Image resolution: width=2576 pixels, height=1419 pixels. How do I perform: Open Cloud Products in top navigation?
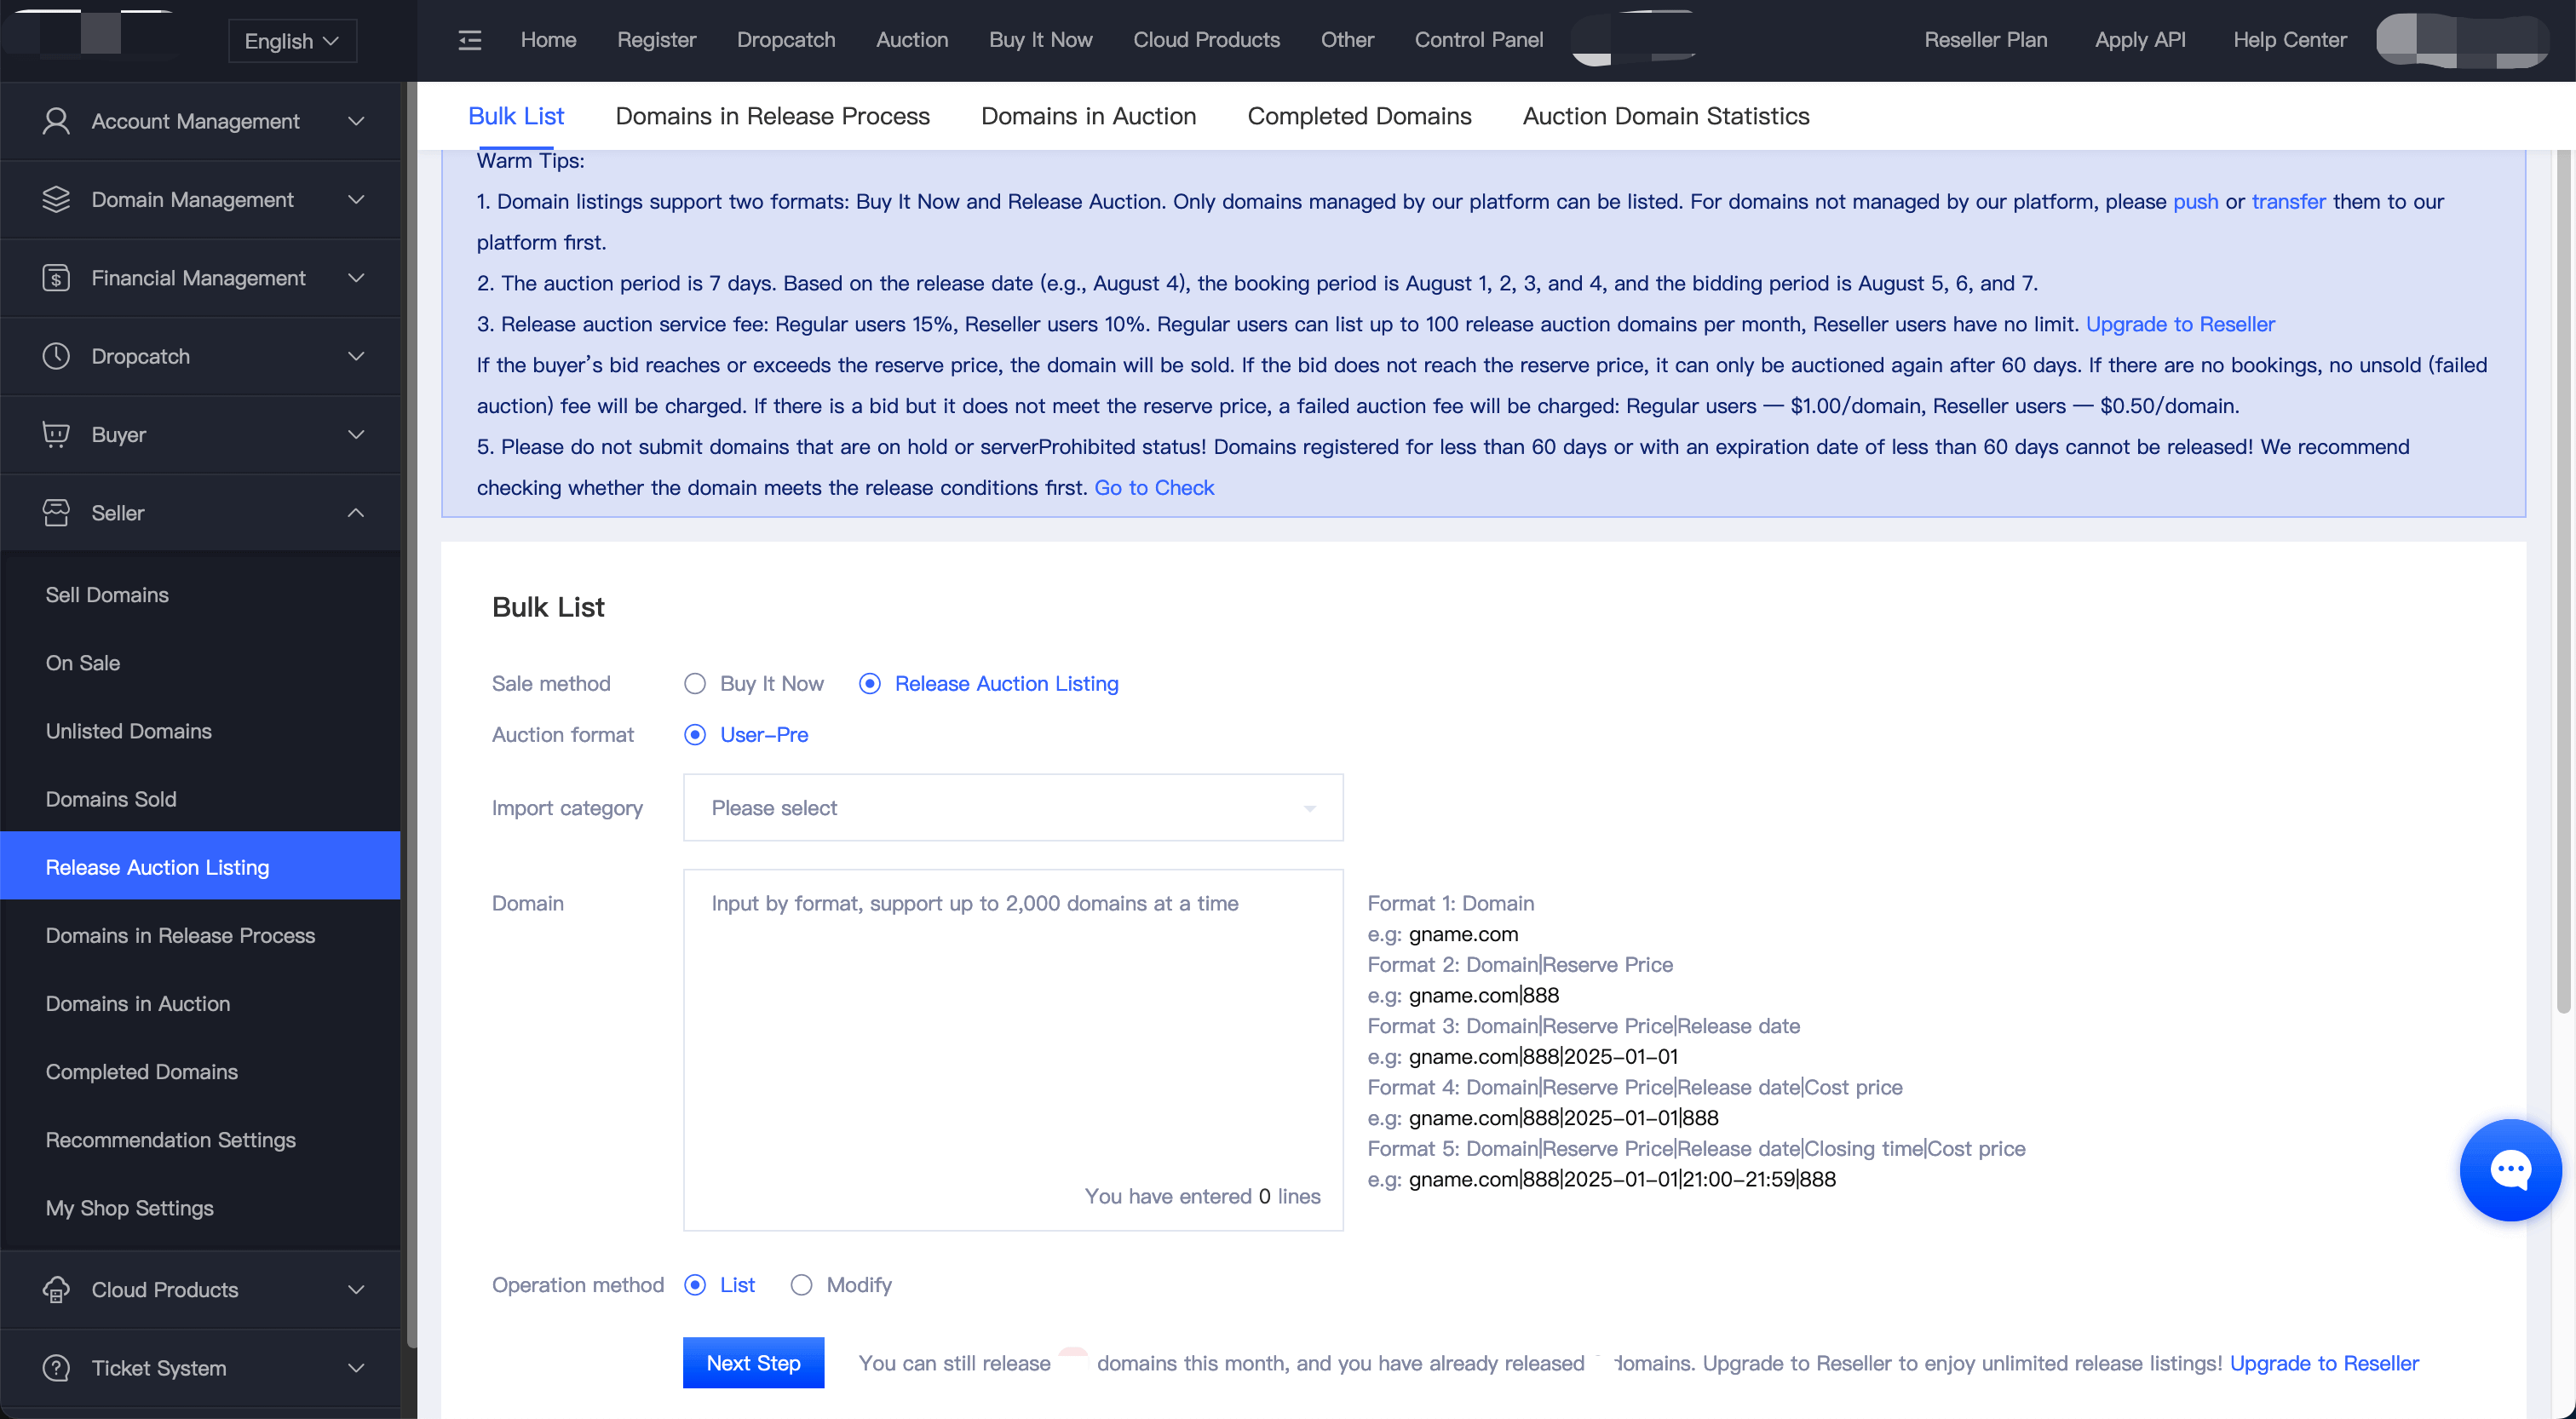click(1206, 40)
